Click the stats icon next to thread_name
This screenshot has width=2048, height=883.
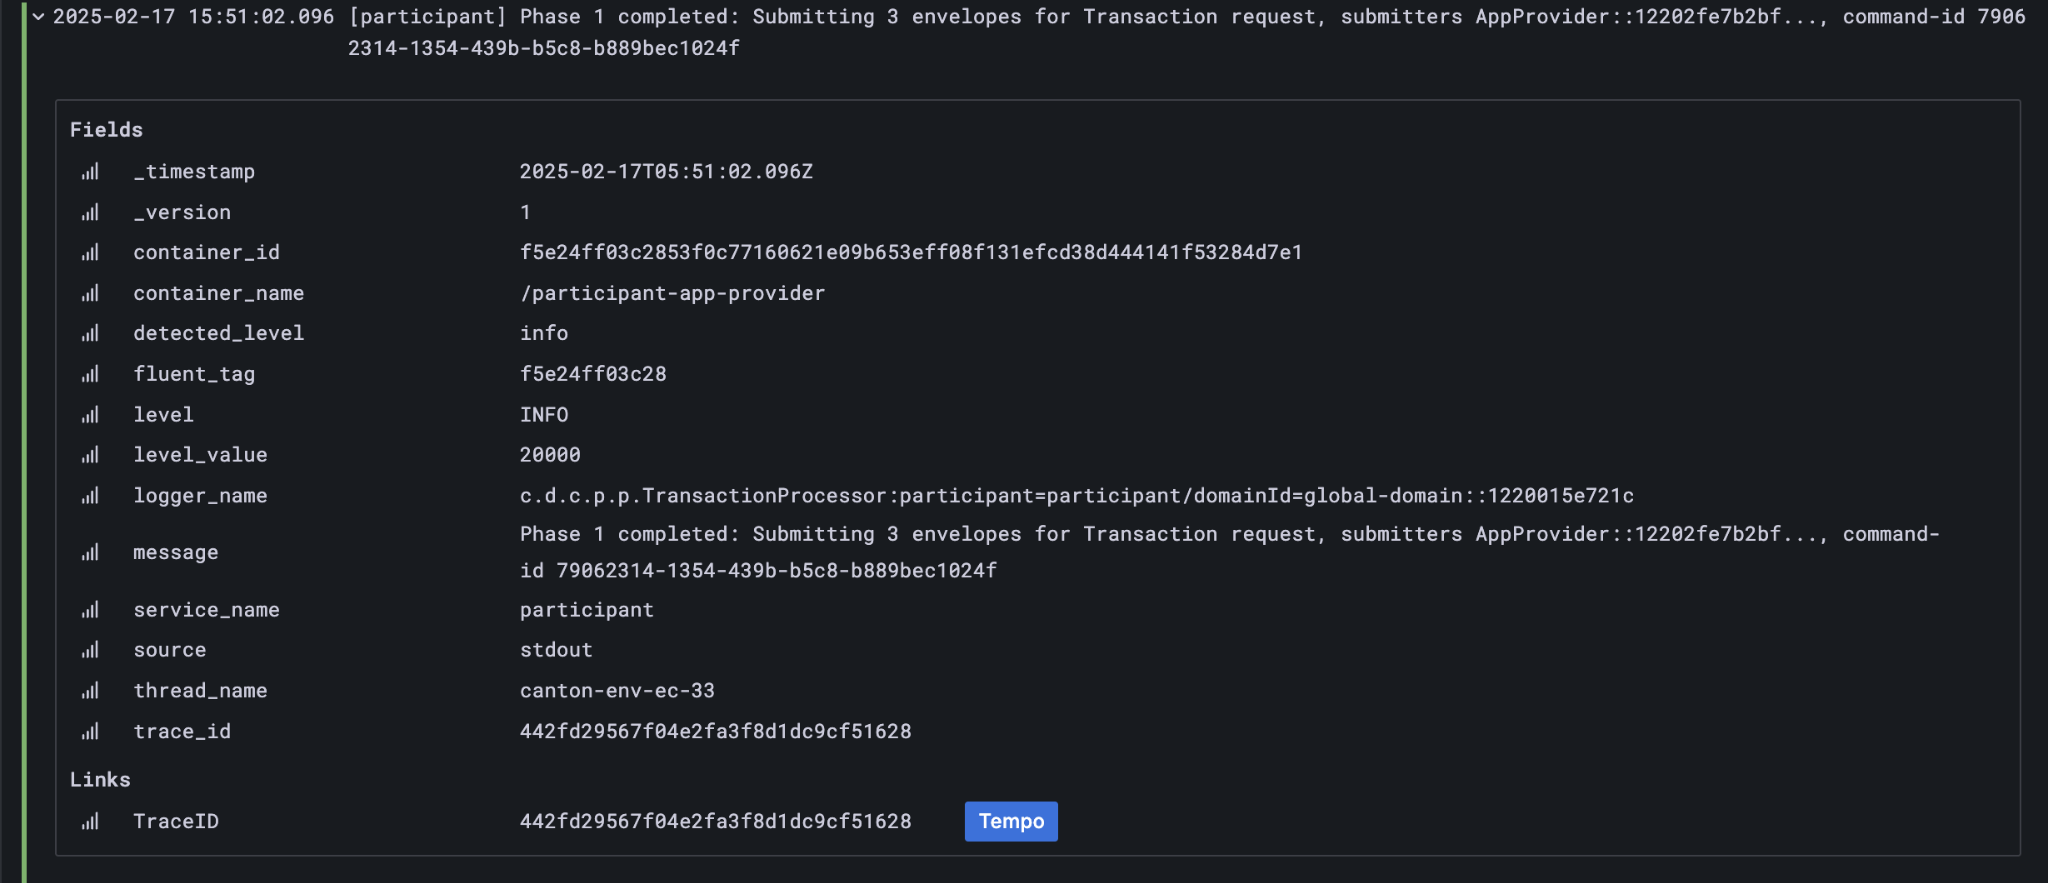90,690
